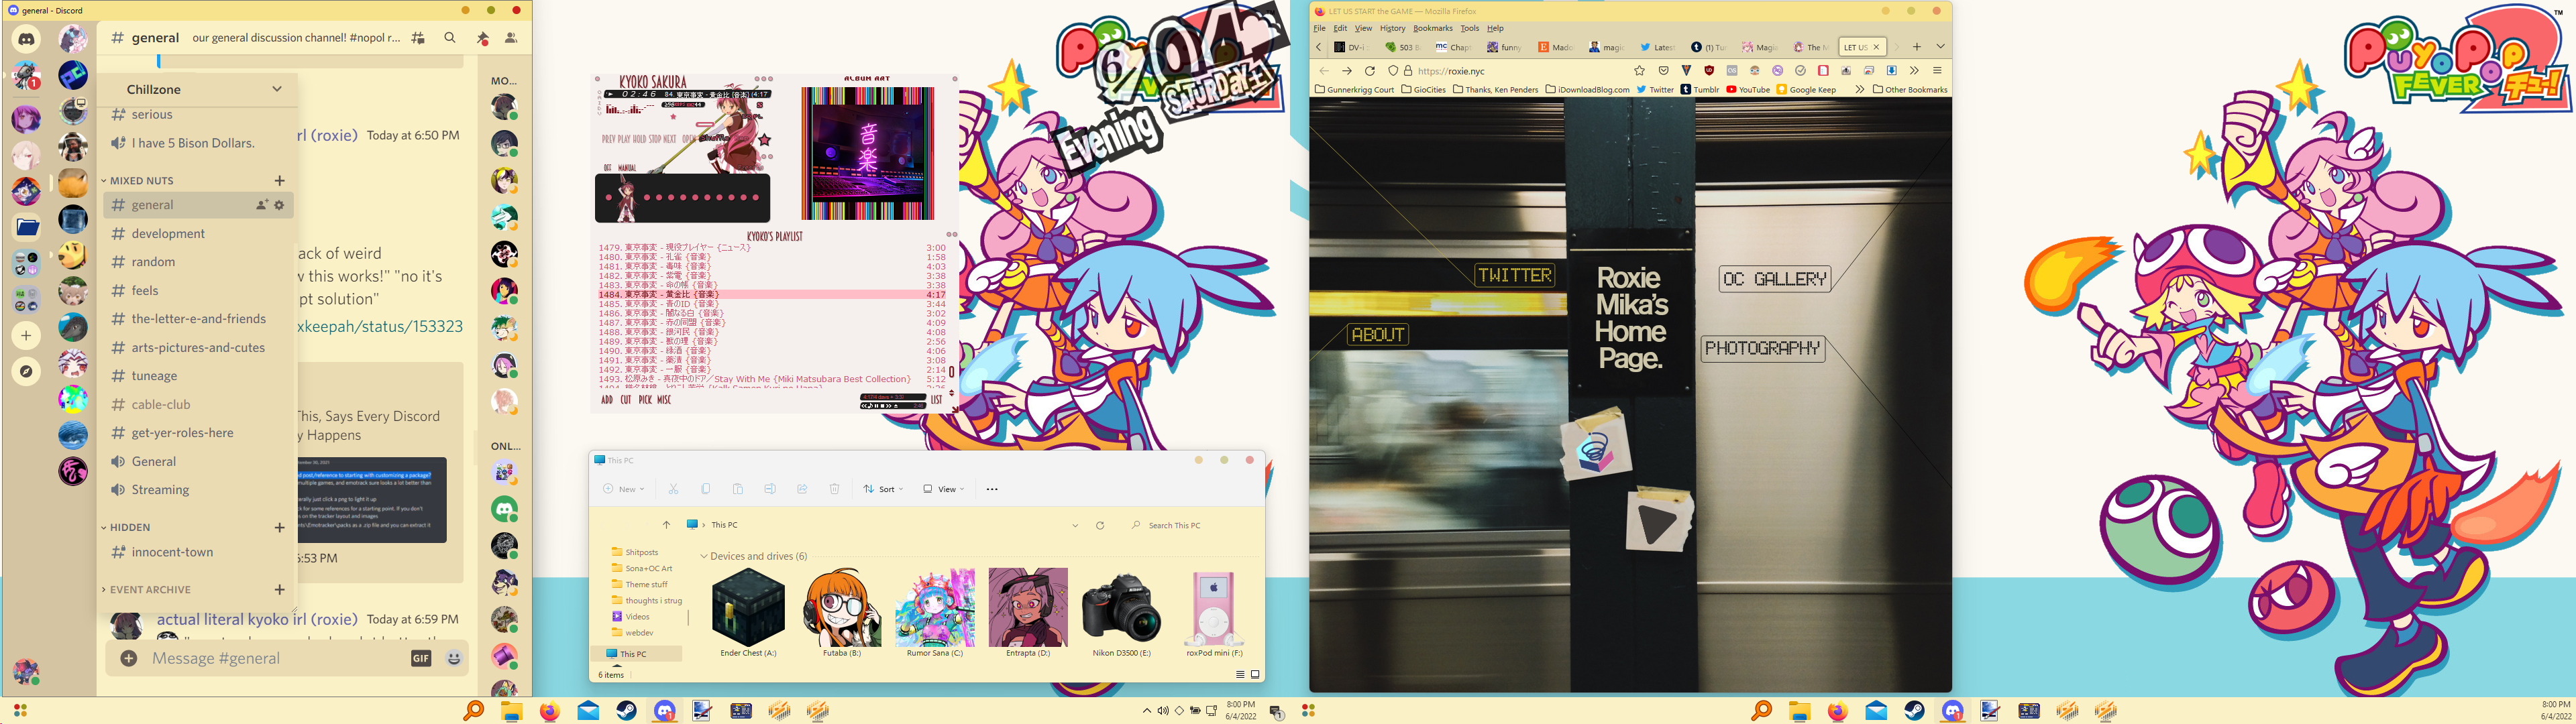Image resolution: width=2576 pixels, height=724 pixels.
Task: Expand Chillzone server dropdown menu
Action: [277, 89]
